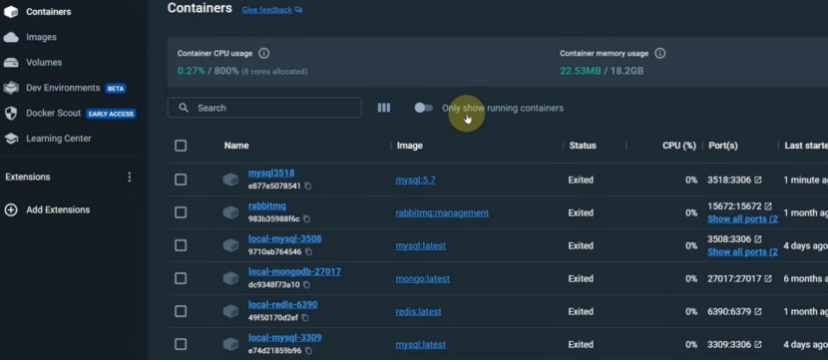Open port 3518:3306 external link icon
Viewport: 828px width, 362px height.
758,180
